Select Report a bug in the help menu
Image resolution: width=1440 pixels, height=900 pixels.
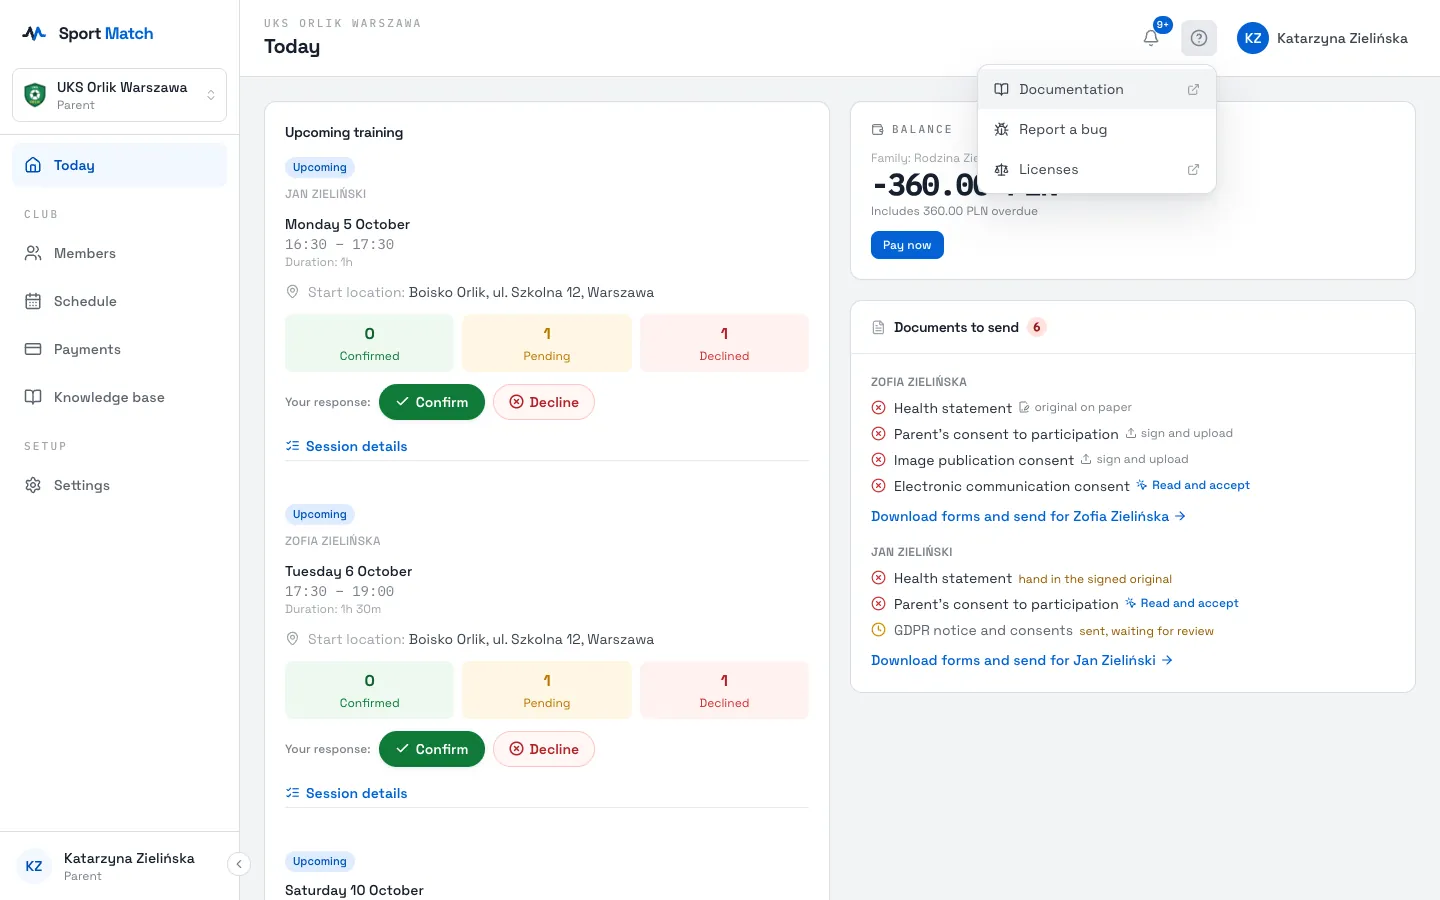(x=1097, y=129)
